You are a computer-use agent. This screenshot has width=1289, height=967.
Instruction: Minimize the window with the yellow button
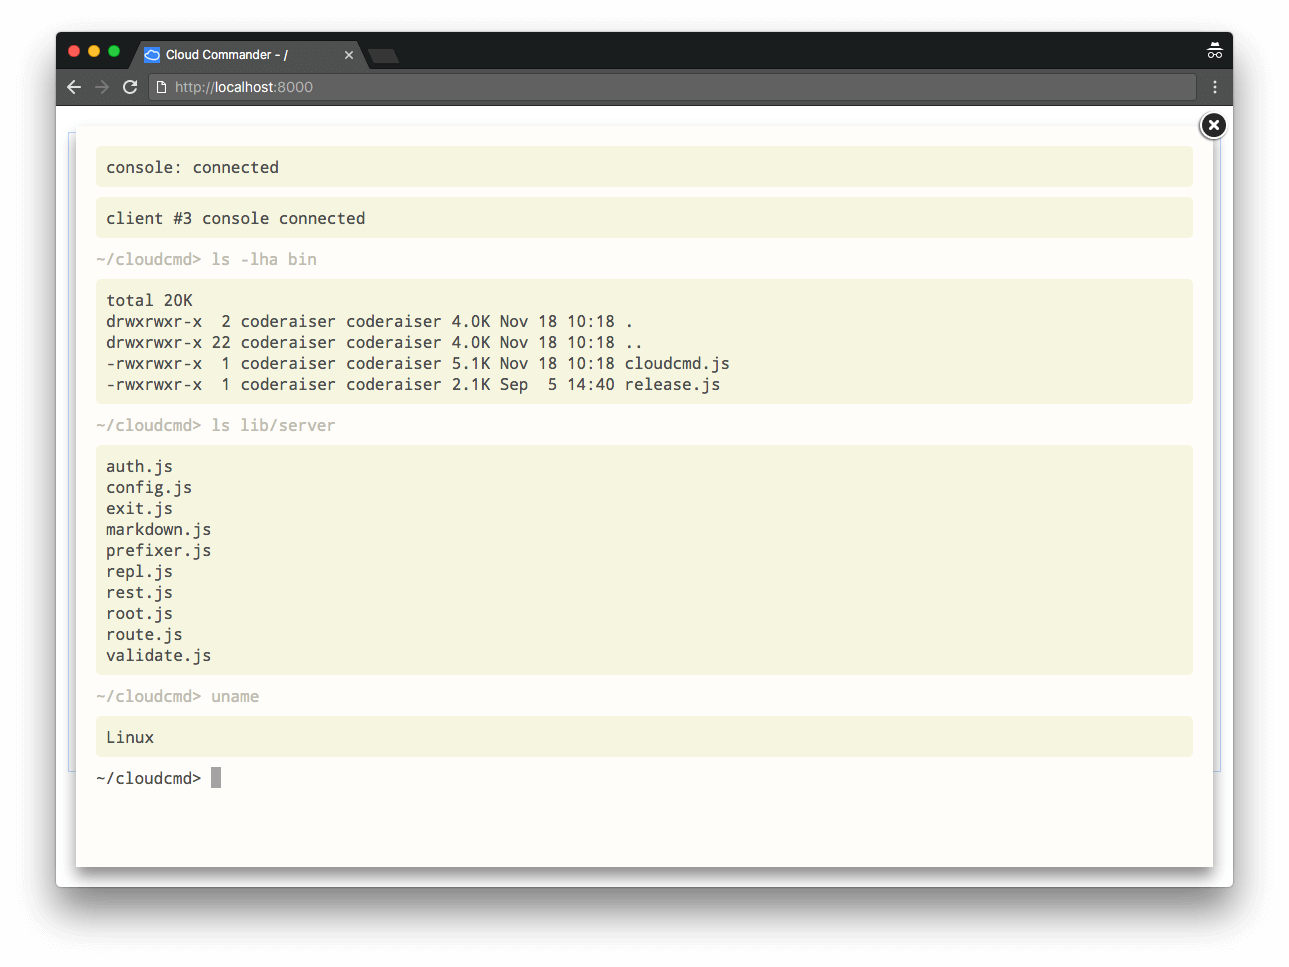coord(94,51)
